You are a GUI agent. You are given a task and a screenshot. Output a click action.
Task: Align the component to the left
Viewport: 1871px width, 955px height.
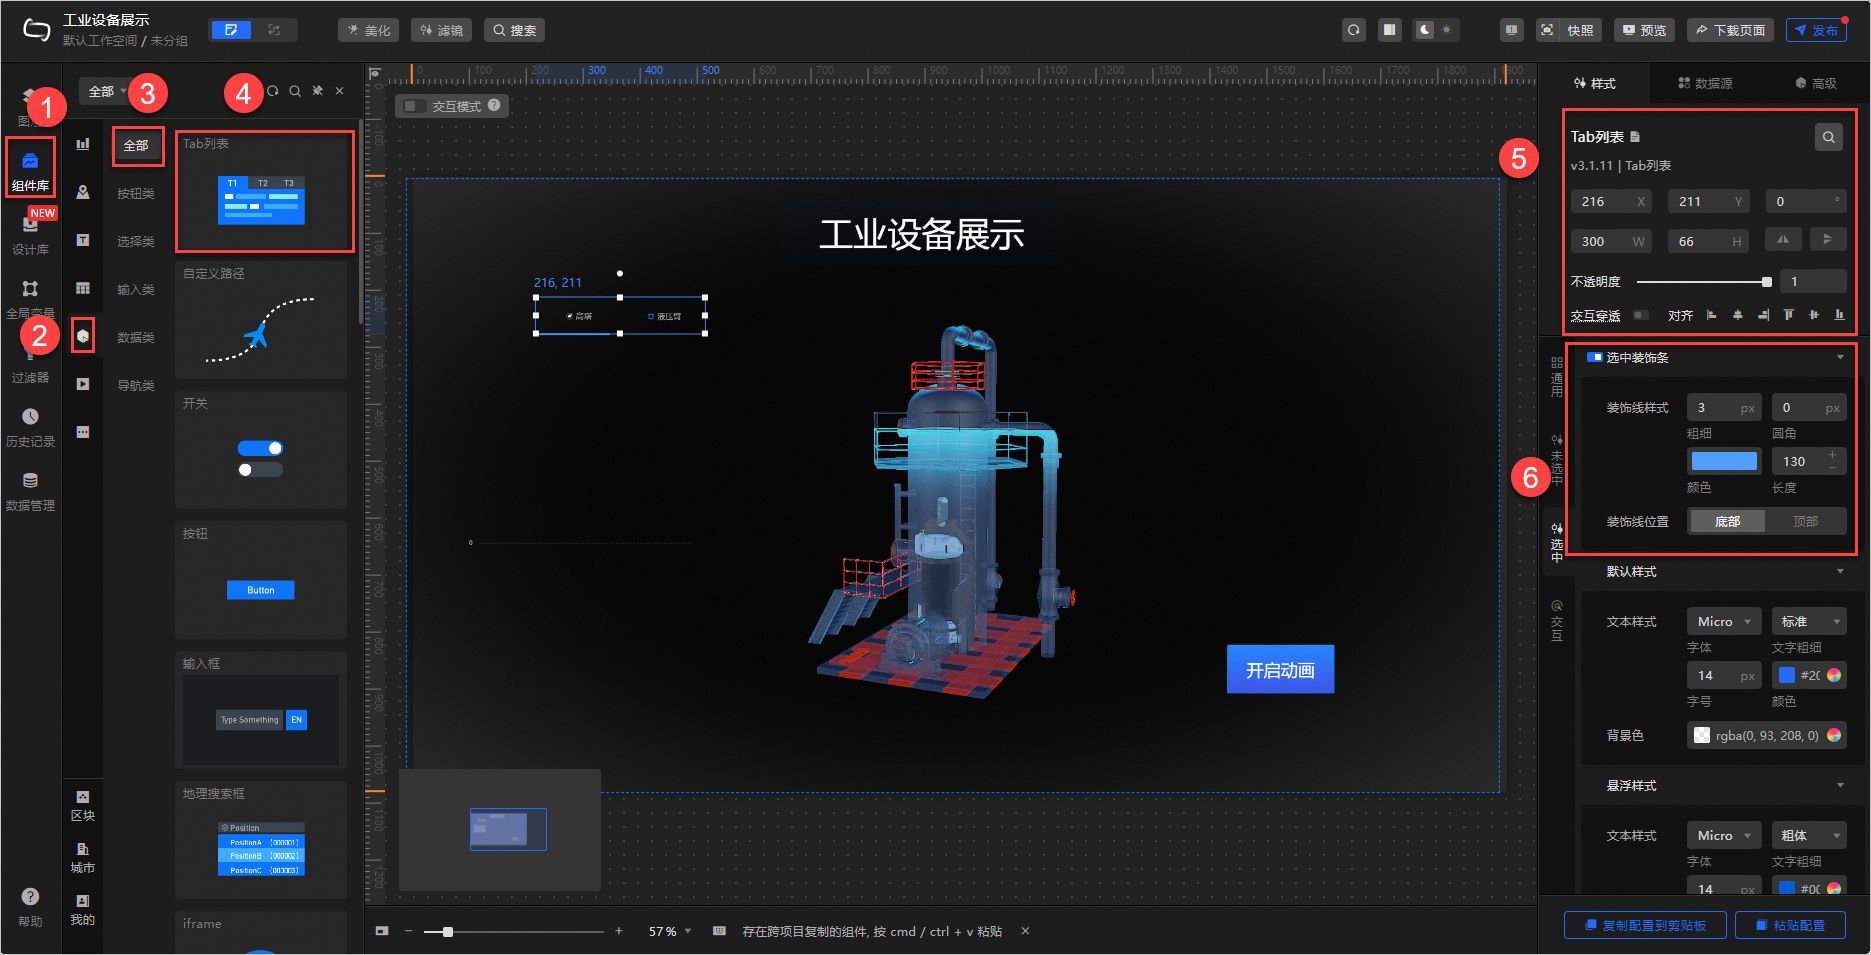(x=1712, y=315)
